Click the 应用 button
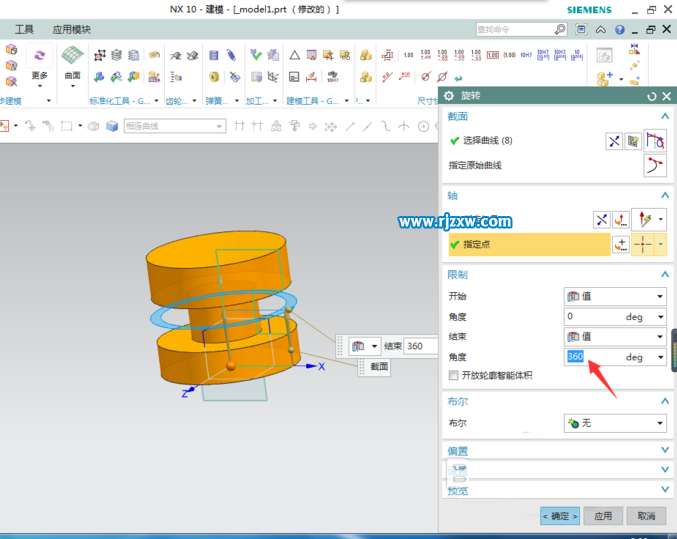This screenshot has height=539, width=677. pyautogui.click(x=602, y=516)
